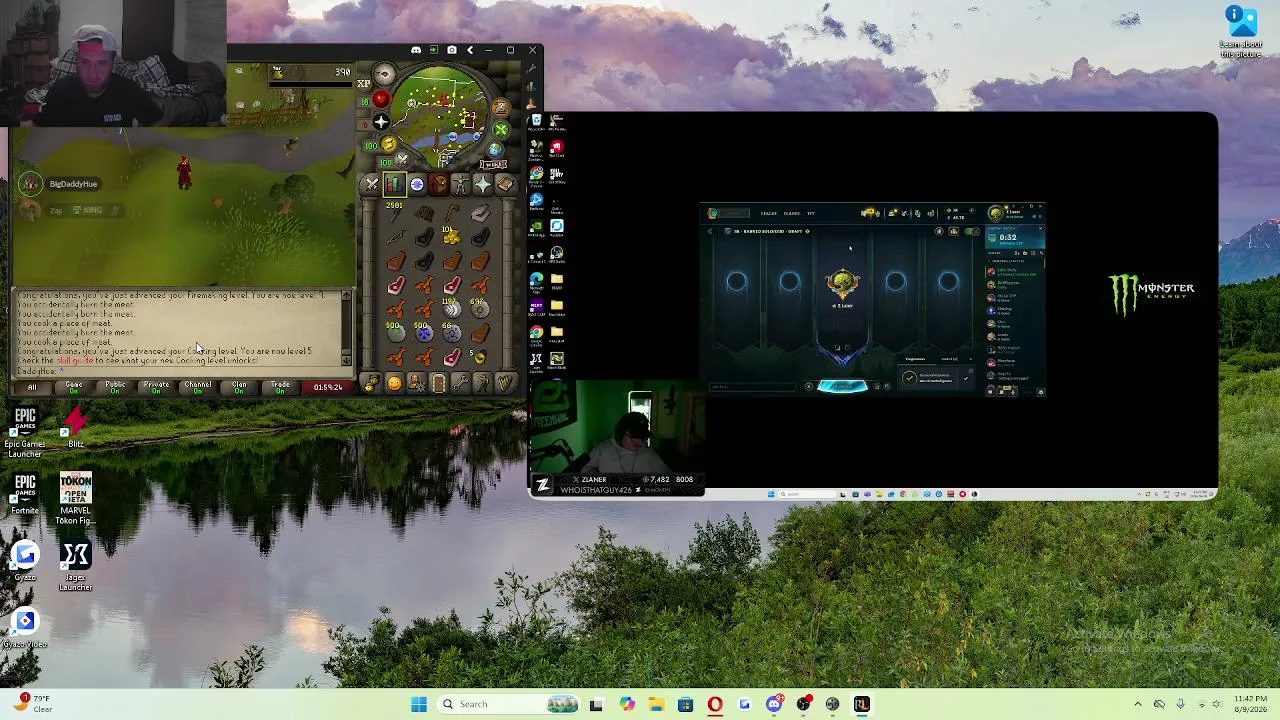The image size is (1280, 720).
Task: Select the coins stack in the inventory
Action: [x=451, y=236]
